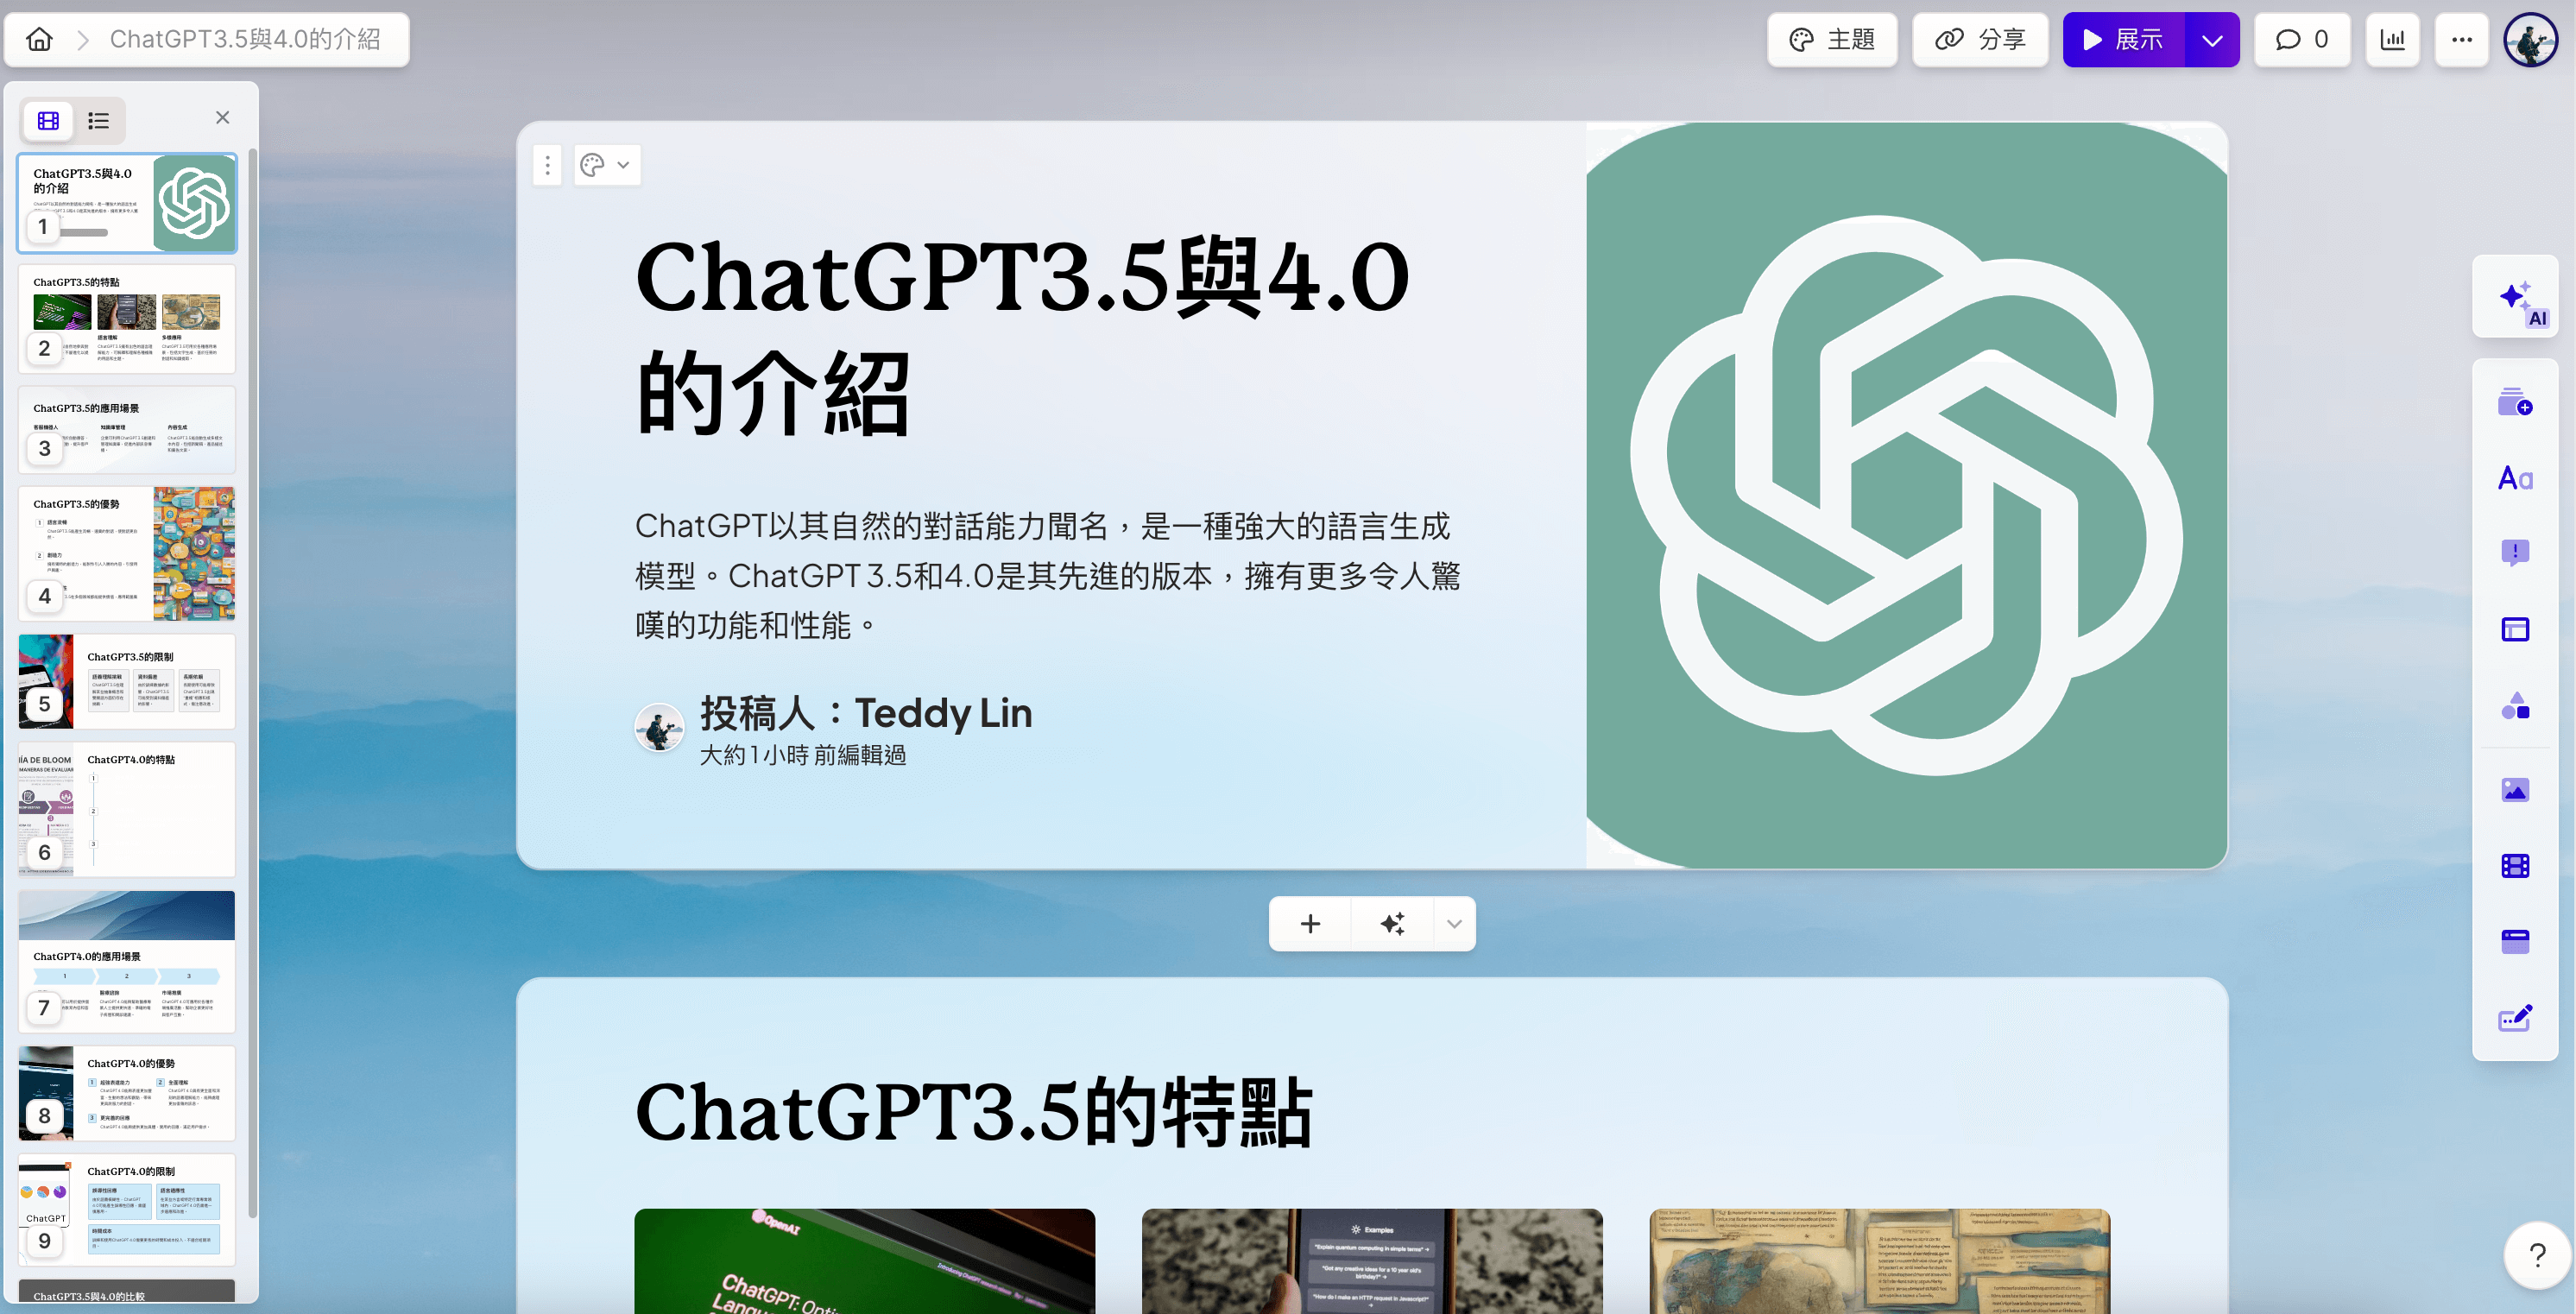Click the add card templates icon
Viewport: 2576px width, 1314px height.
coord(2514,403)
